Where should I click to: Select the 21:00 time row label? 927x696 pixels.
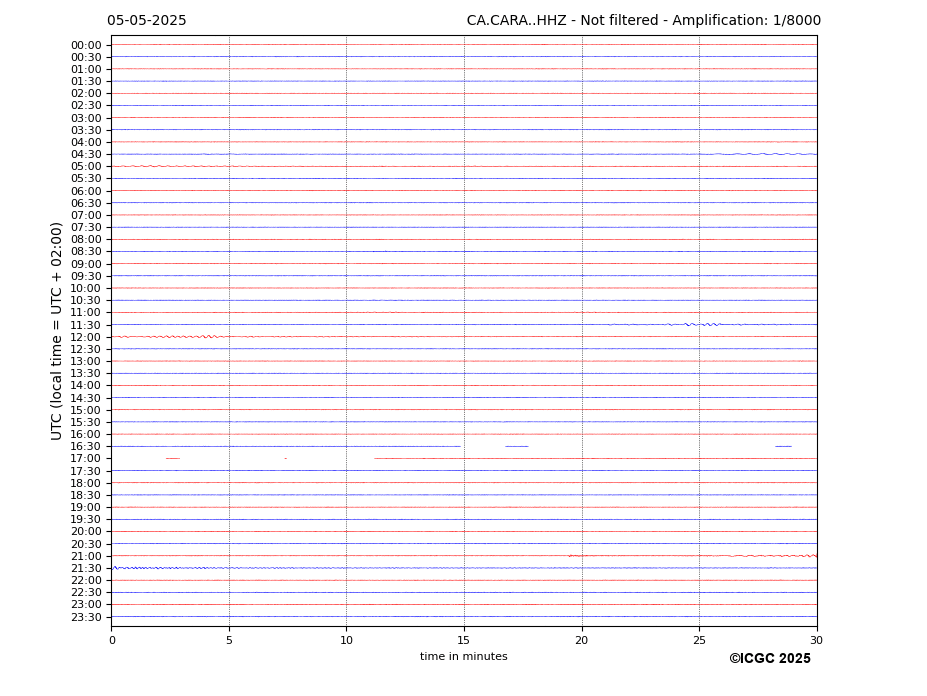[86, 556]
